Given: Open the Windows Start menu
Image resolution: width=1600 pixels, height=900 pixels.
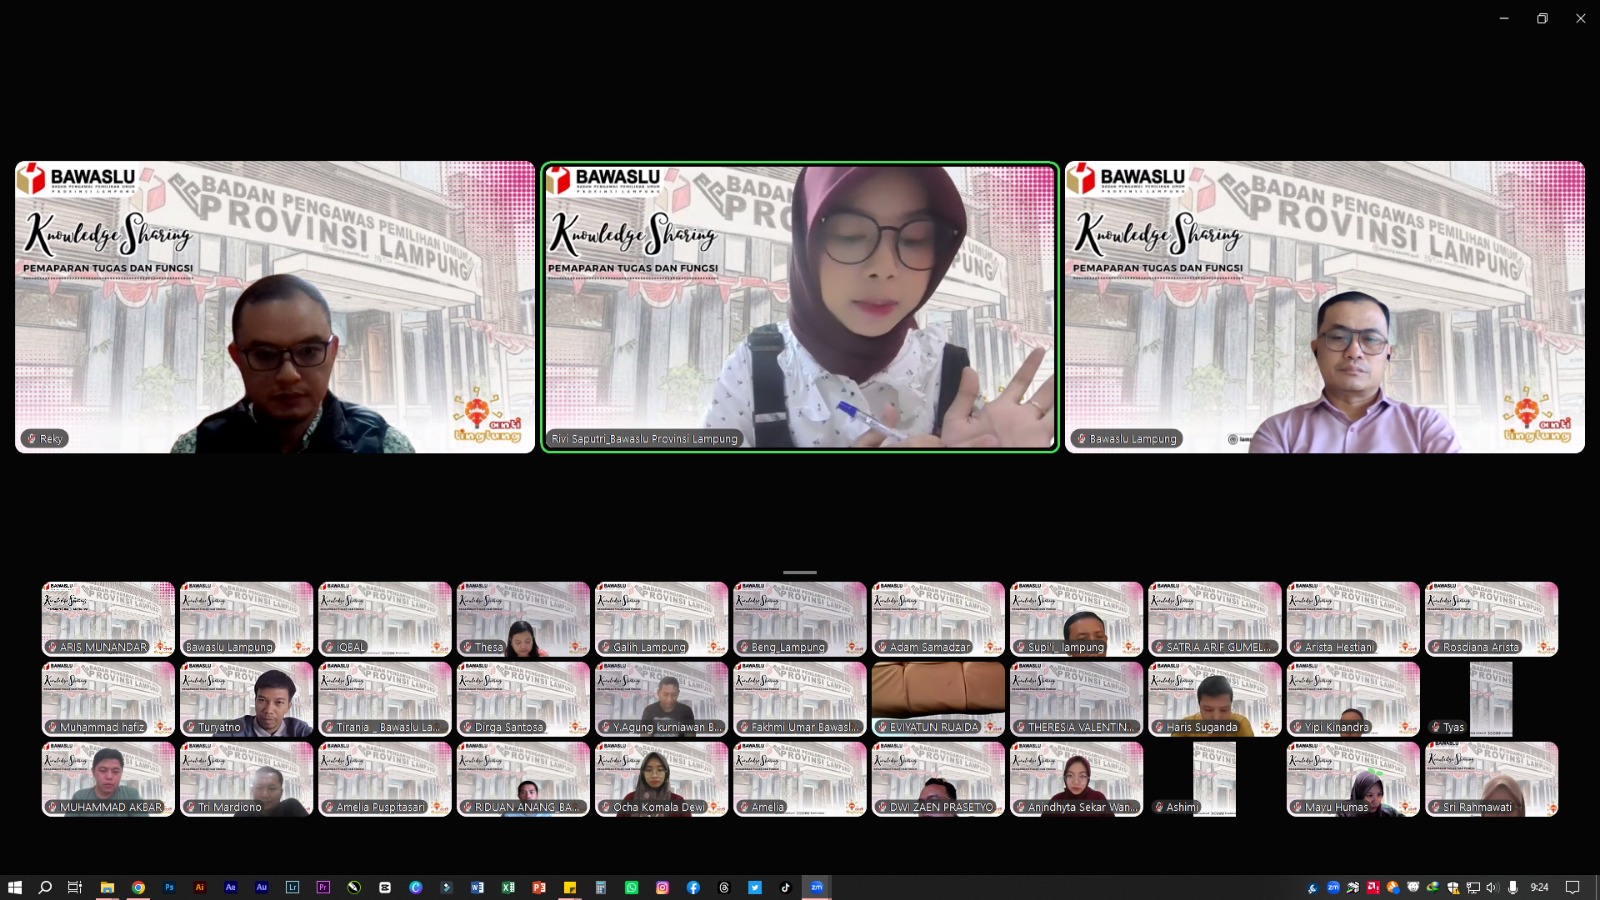Looking at the screenshot, I should [15, 887].
